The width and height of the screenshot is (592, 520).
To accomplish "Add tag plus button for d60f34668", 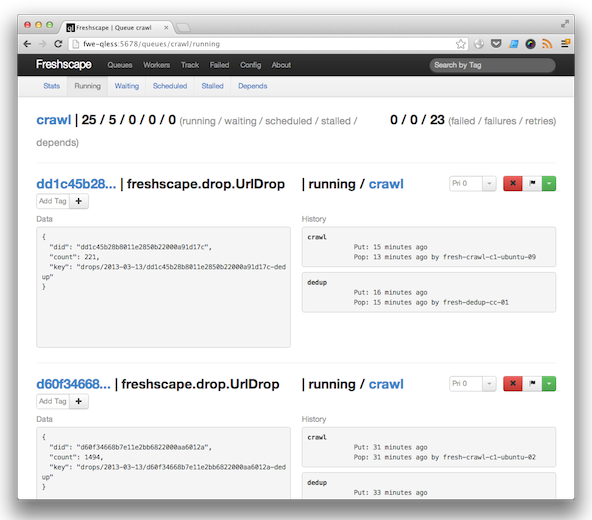I will click(79, 401).
